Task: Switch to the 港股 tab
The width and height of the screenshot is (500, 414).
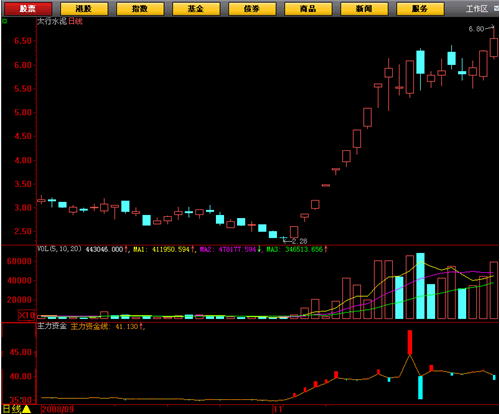Action: pos(84,9)
